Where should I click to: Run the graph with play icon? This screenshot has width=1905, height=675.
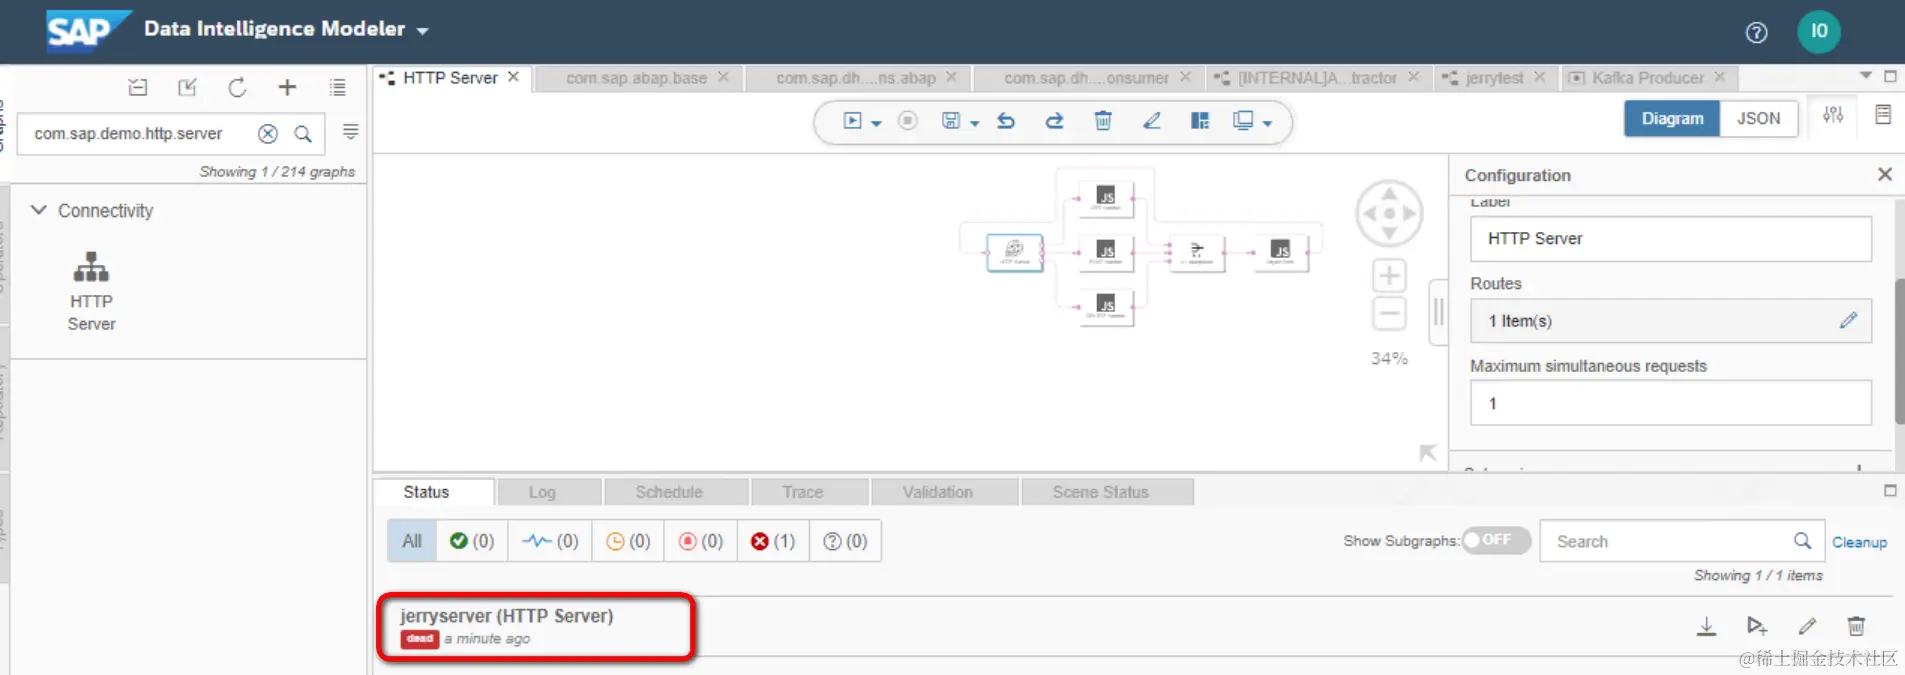pos(852,121)
